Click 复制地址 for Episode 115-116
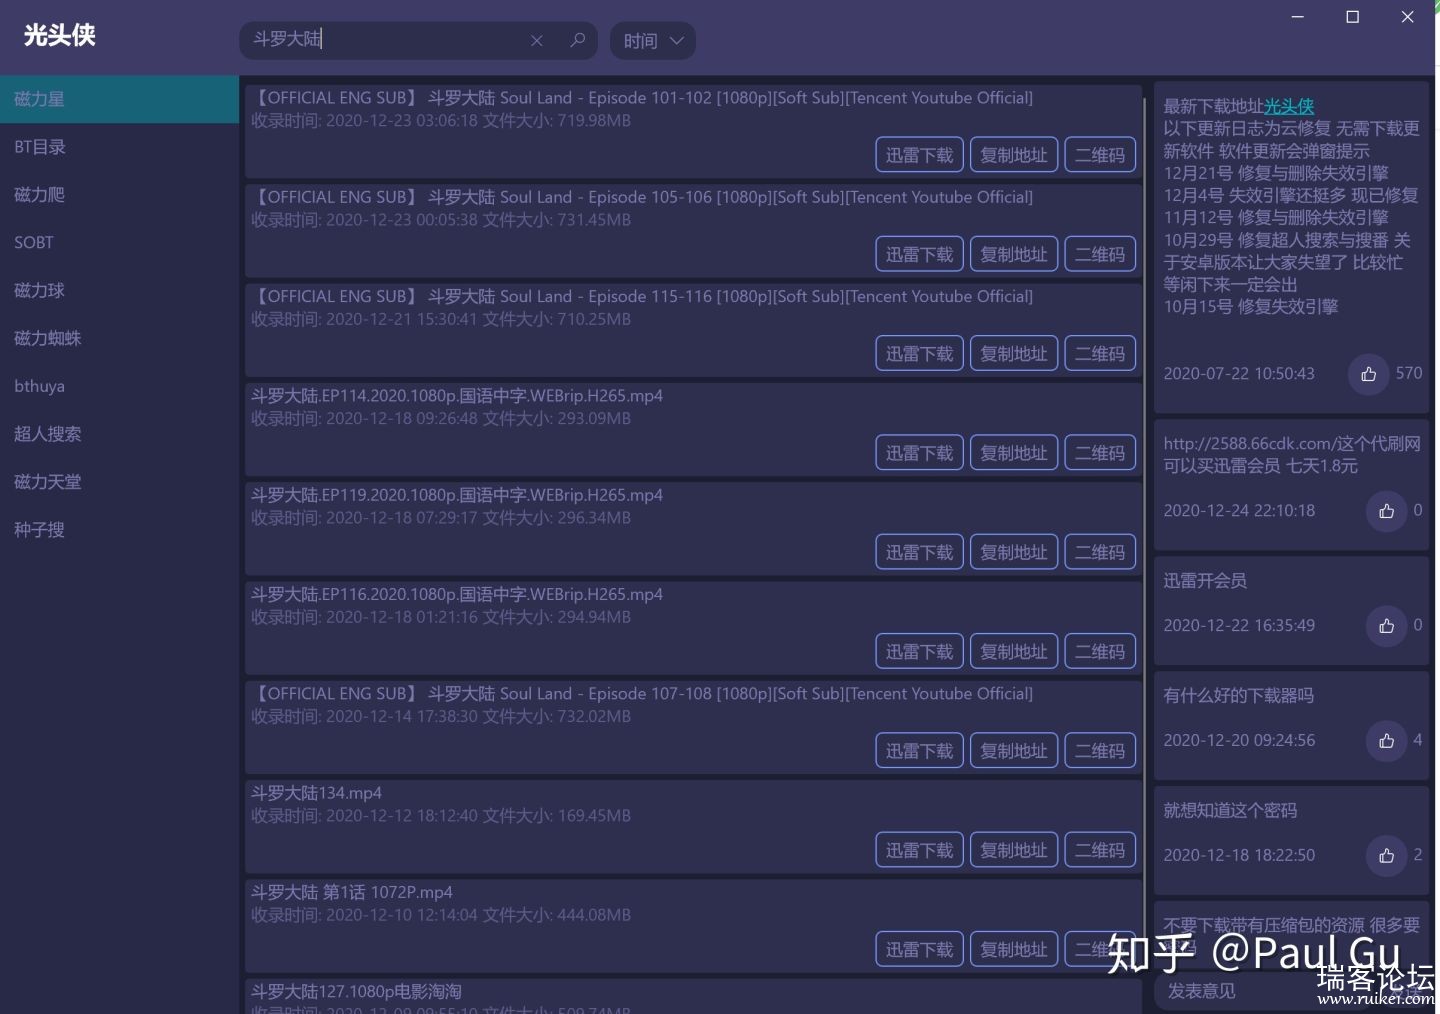 1014,353
